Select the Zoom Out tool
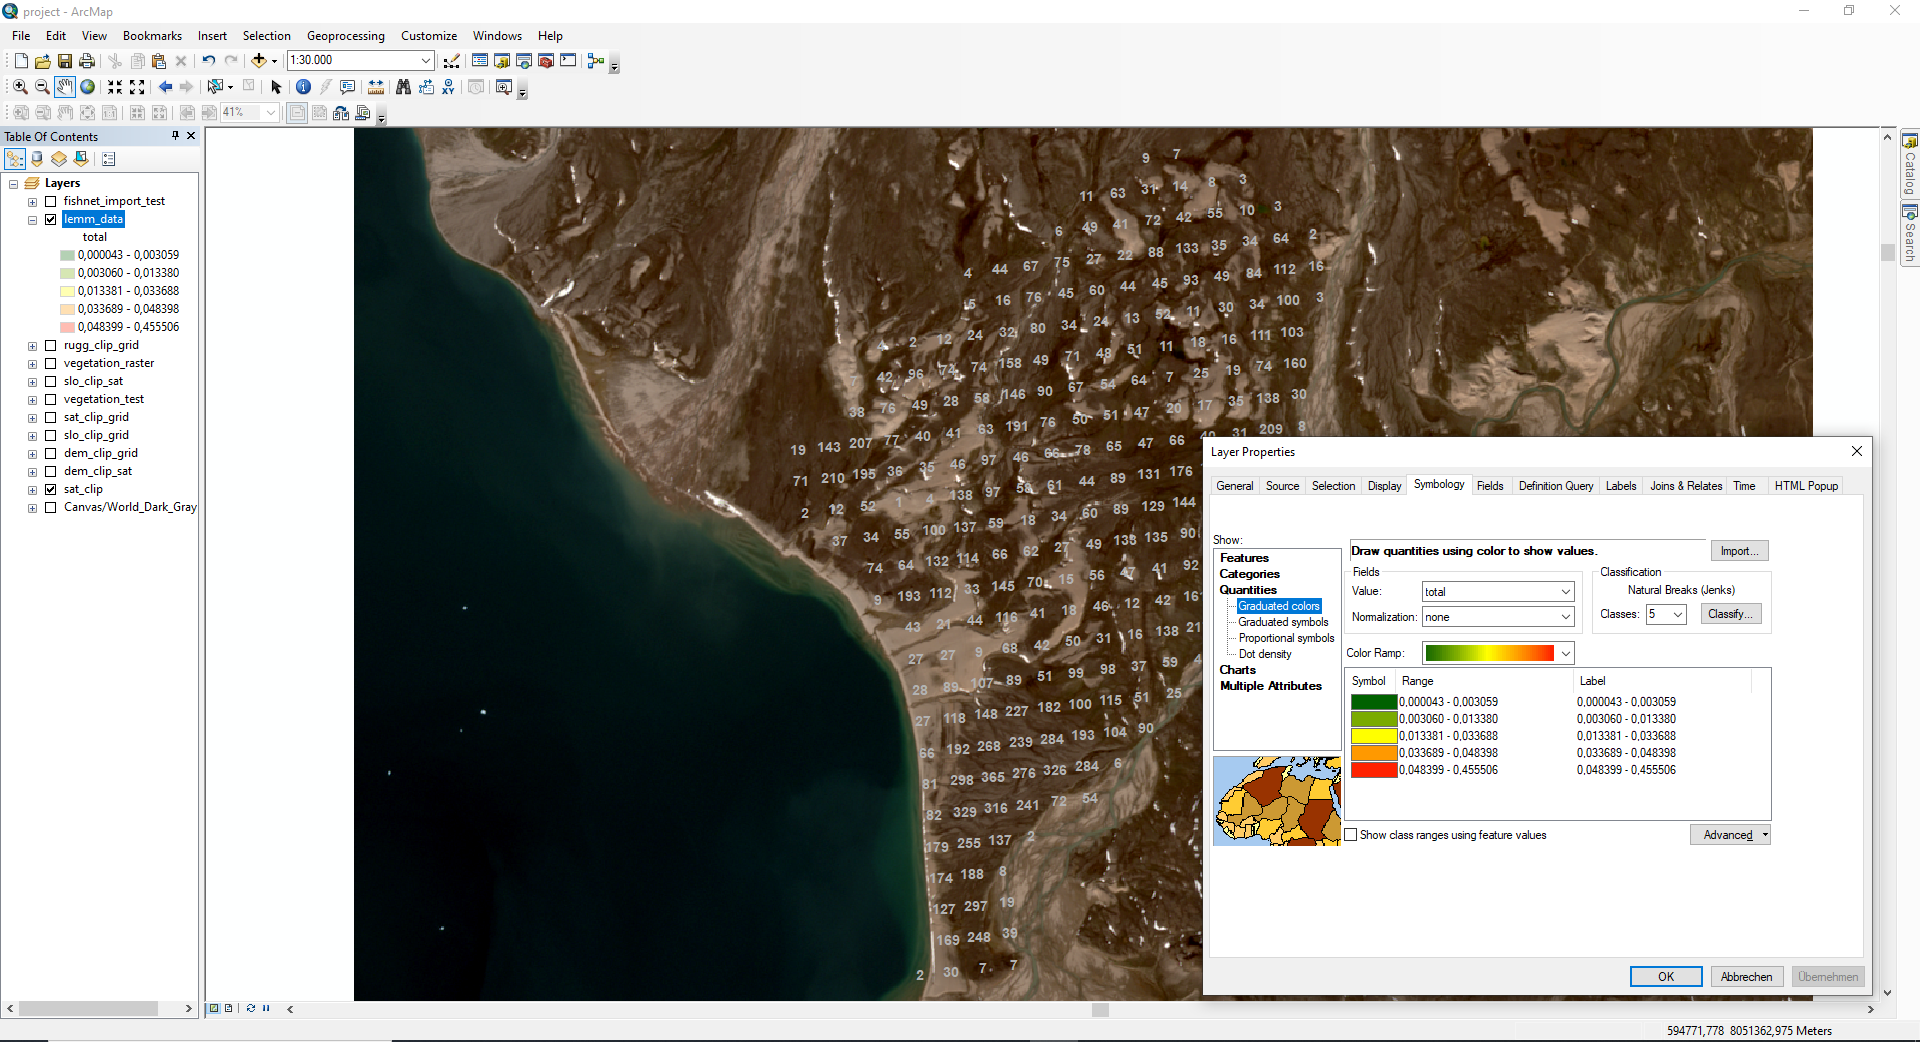 click(42, 87)
